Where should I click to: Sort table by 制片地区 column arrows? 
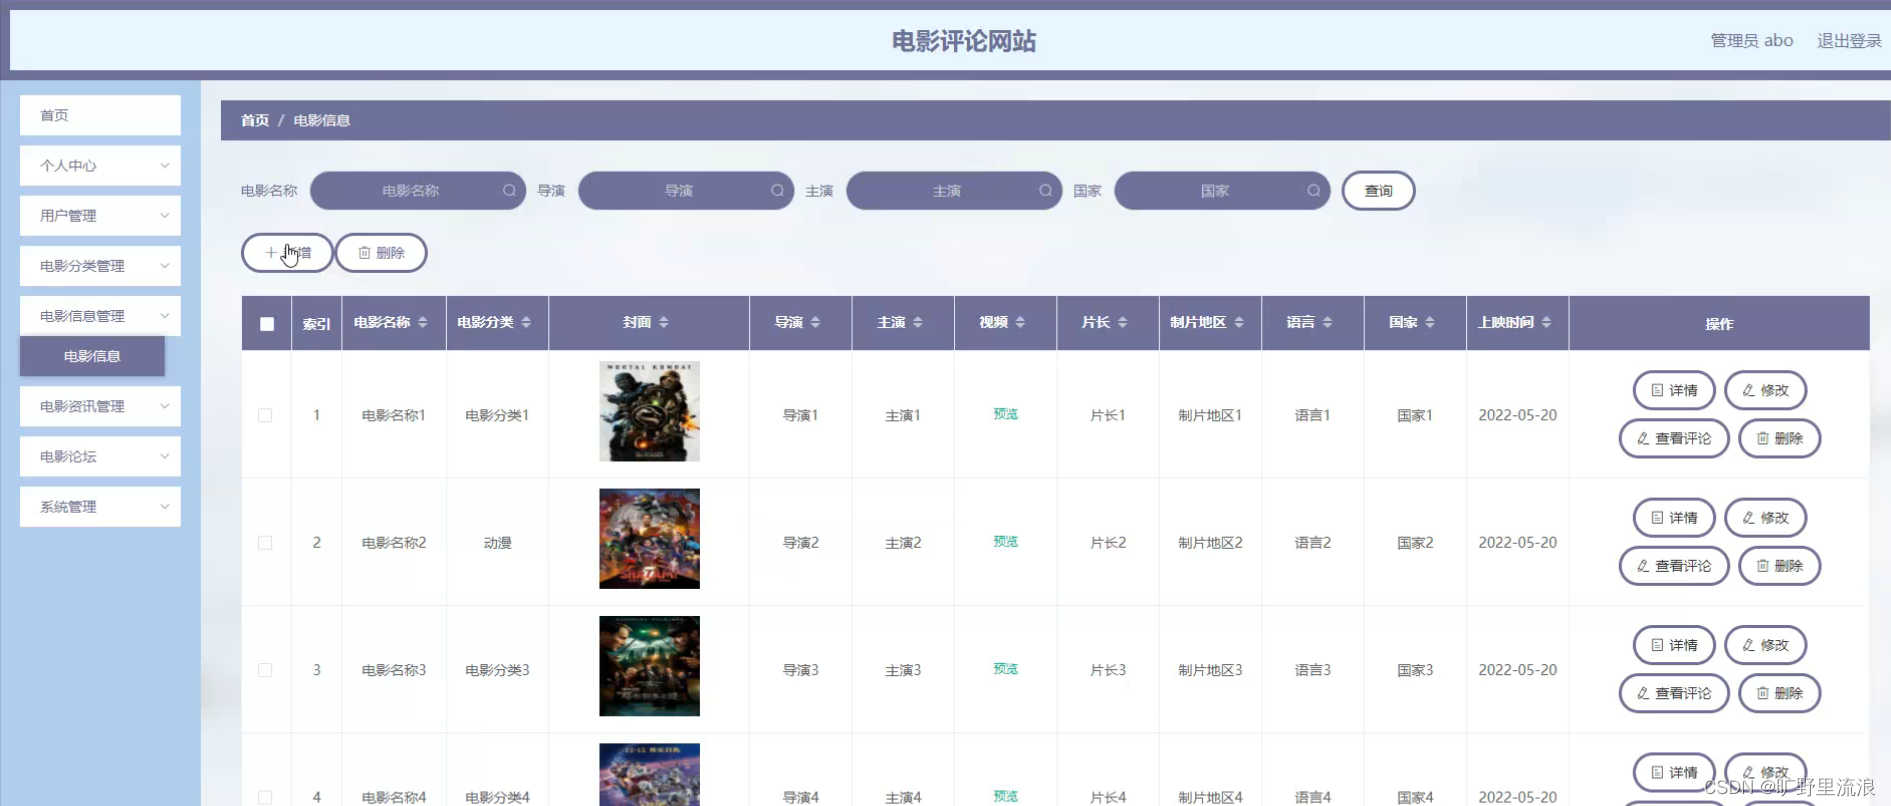(1239, 322)
